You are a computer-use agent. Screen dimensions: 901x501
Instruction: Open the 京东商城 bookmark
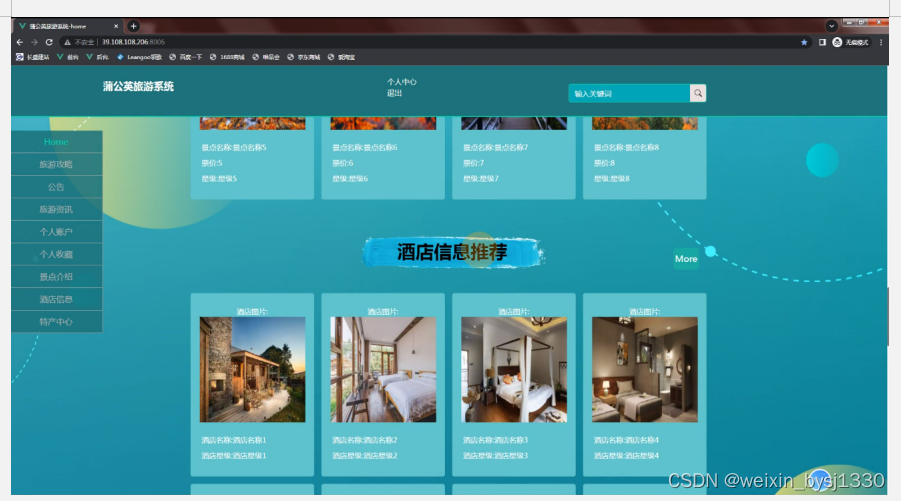[x=303, y=57]
